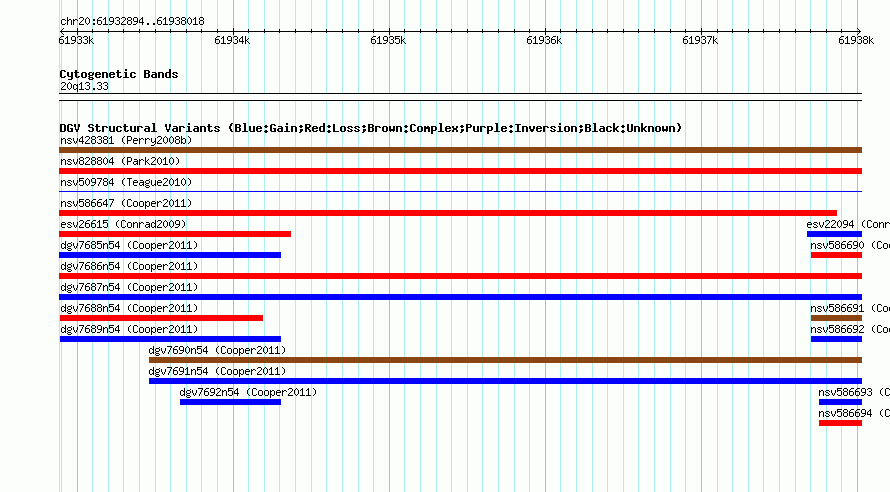Click the esv26615 (Conrad2009) label
The width and height of the screenshot is (890, 492).
123,224
